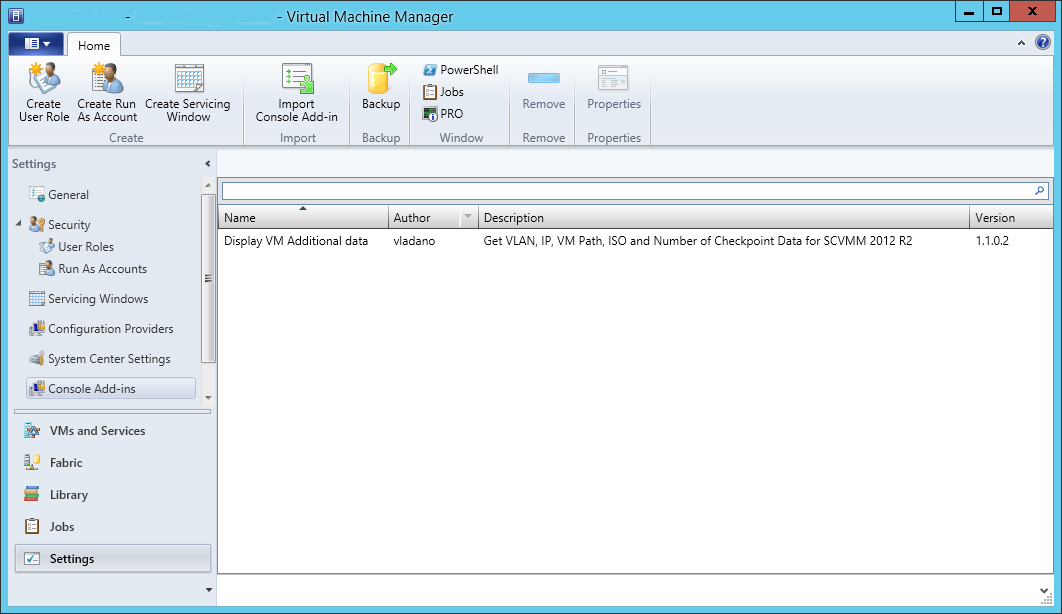Click author cell 'vladano'
Viewport: 1062px width, 614px height.
pos(415,241)
